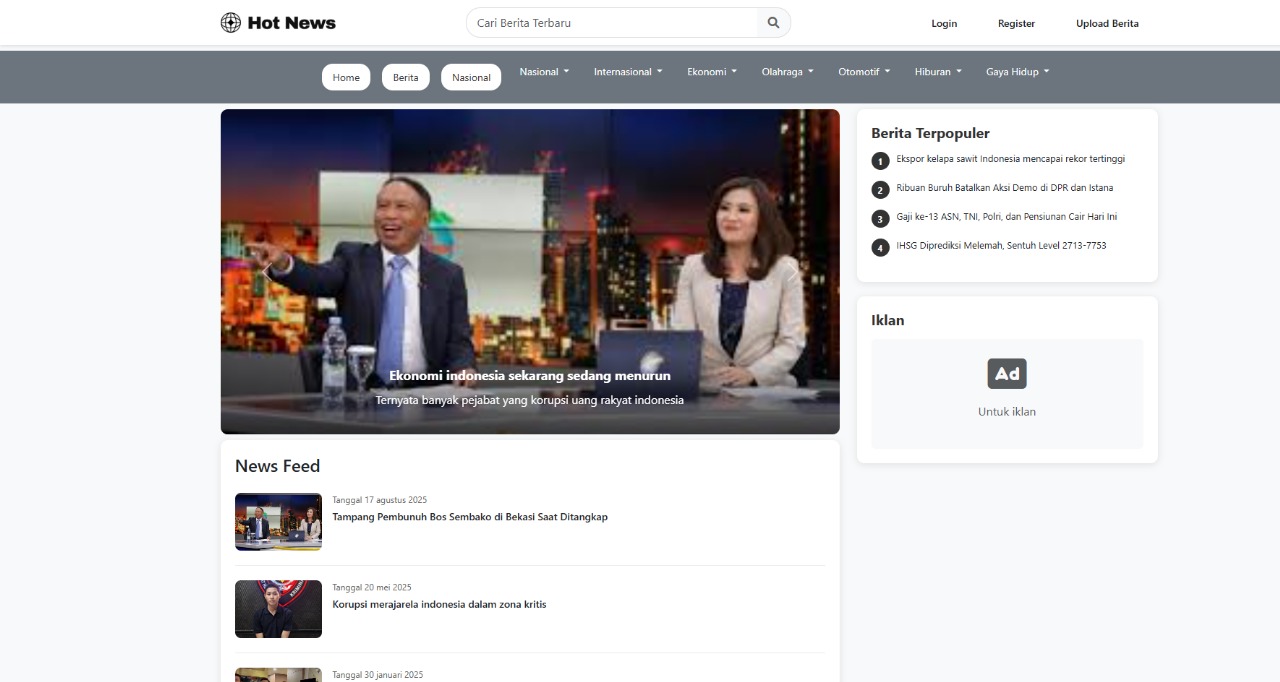Open Korupsi merajarela indonesia article
The image size is (1280, 682).
[439, 604]
